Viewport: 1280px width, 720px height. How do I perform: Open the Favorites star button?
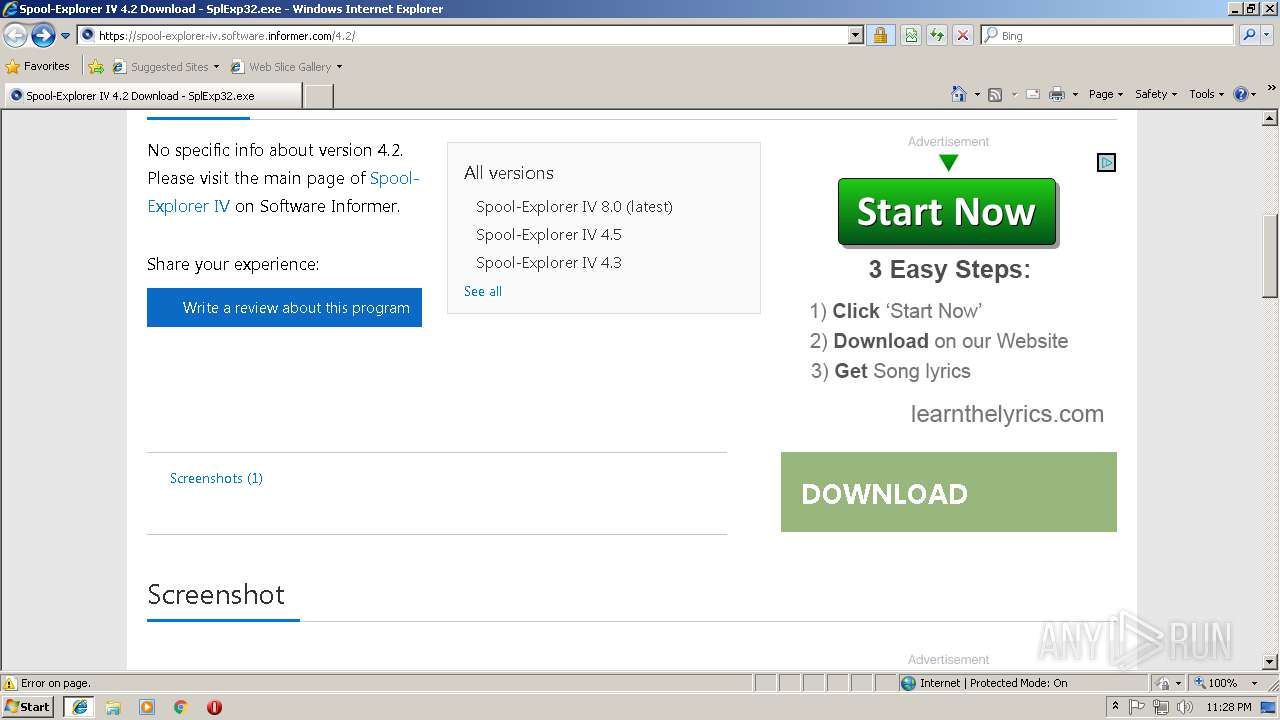(38, 66)
